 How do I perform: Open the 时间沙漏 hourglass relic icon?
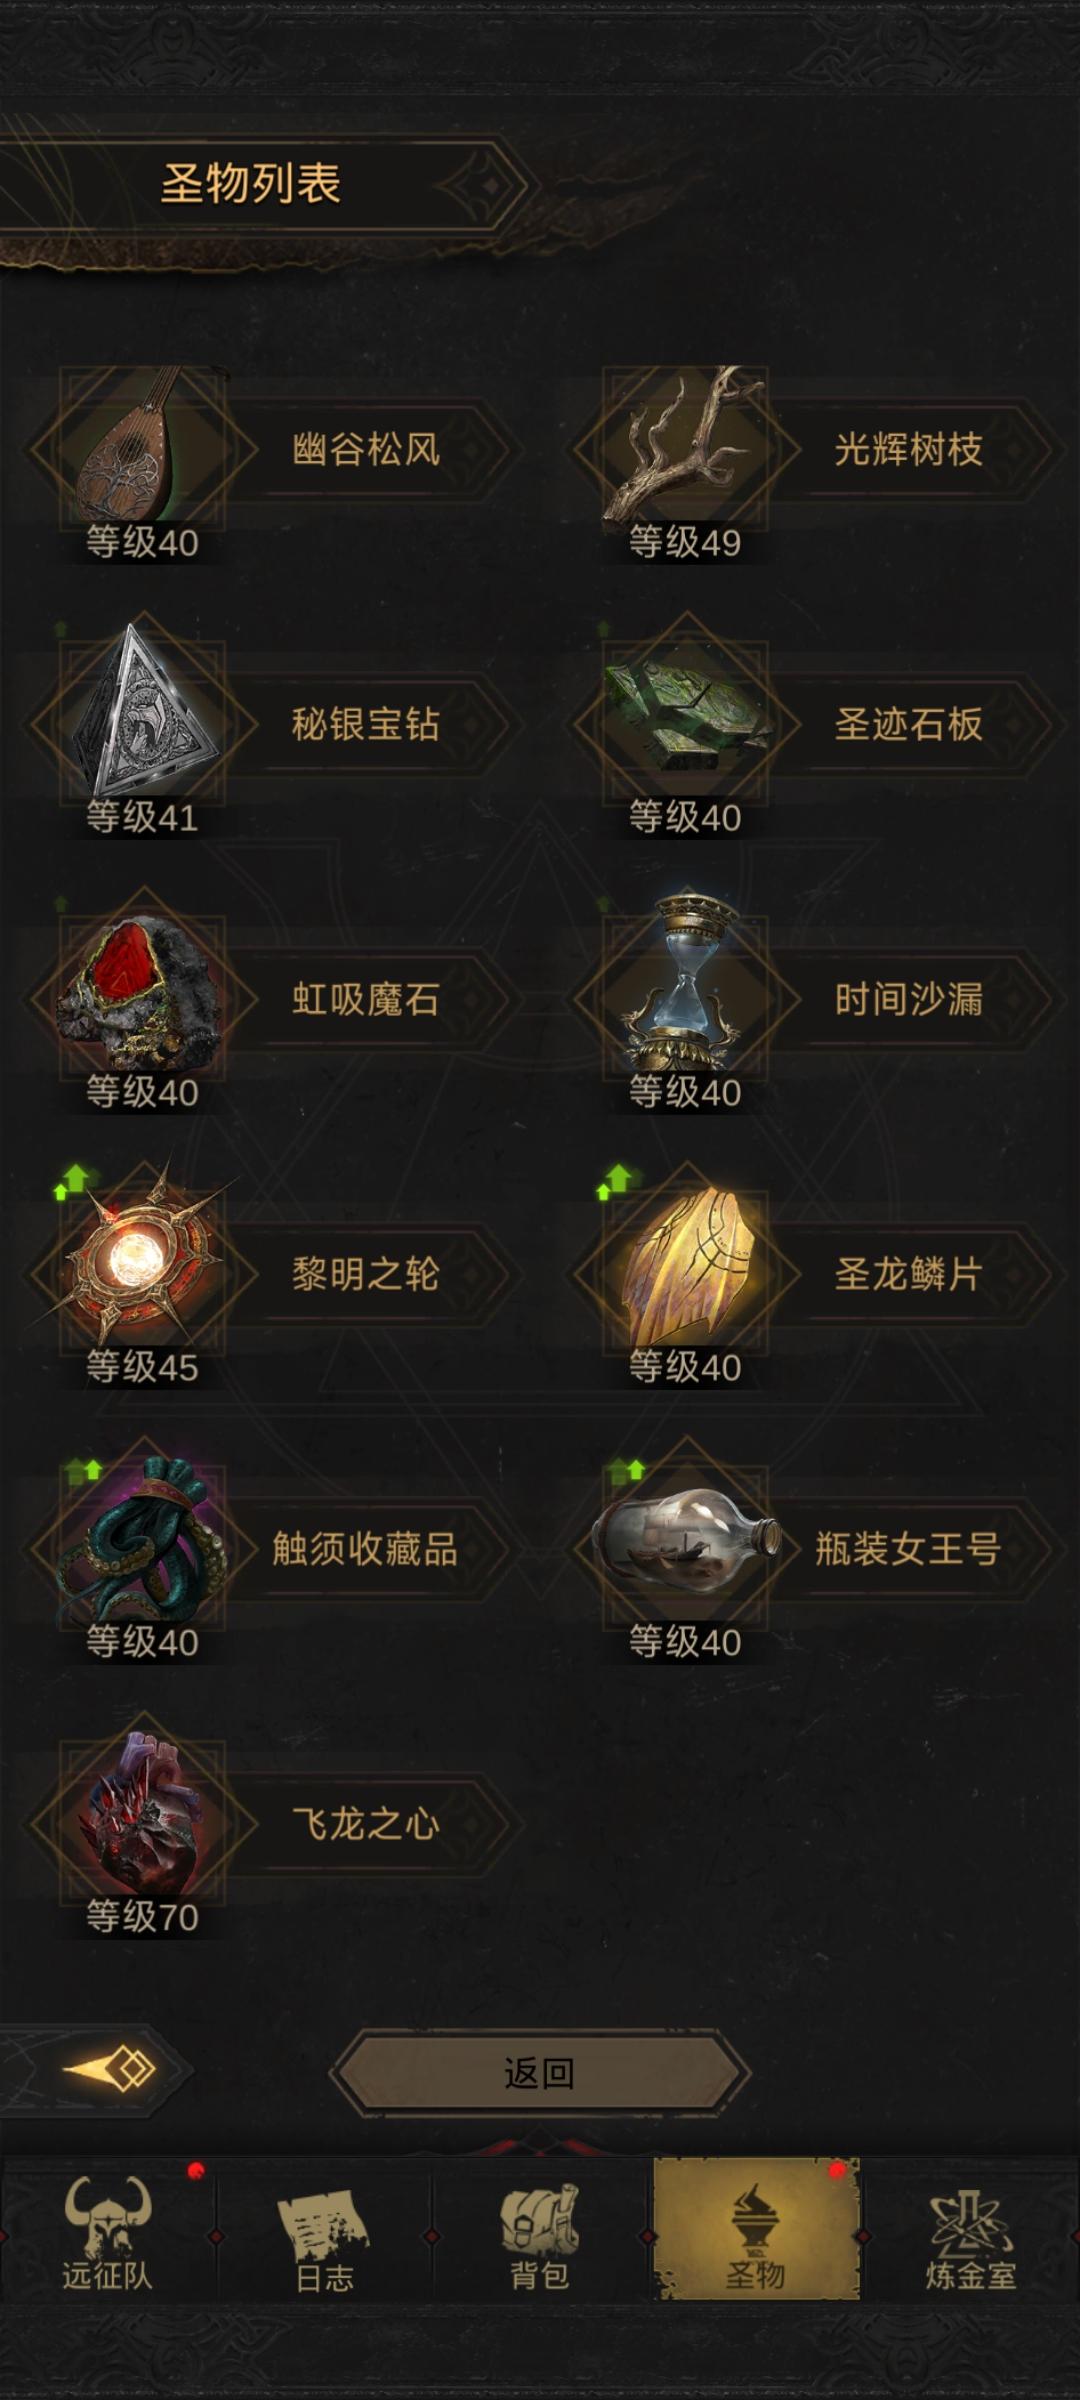coord(686,998)
